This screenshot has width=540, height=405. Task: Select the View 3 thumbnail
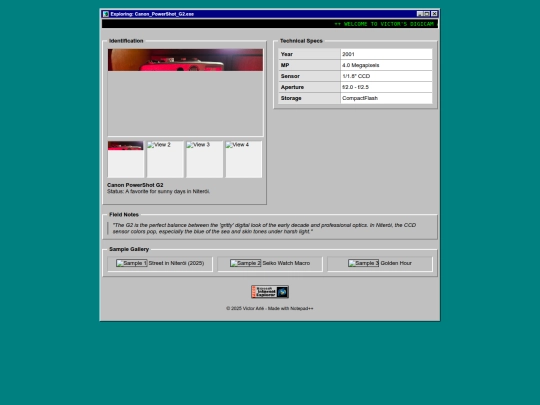click(x=204, y=159)
